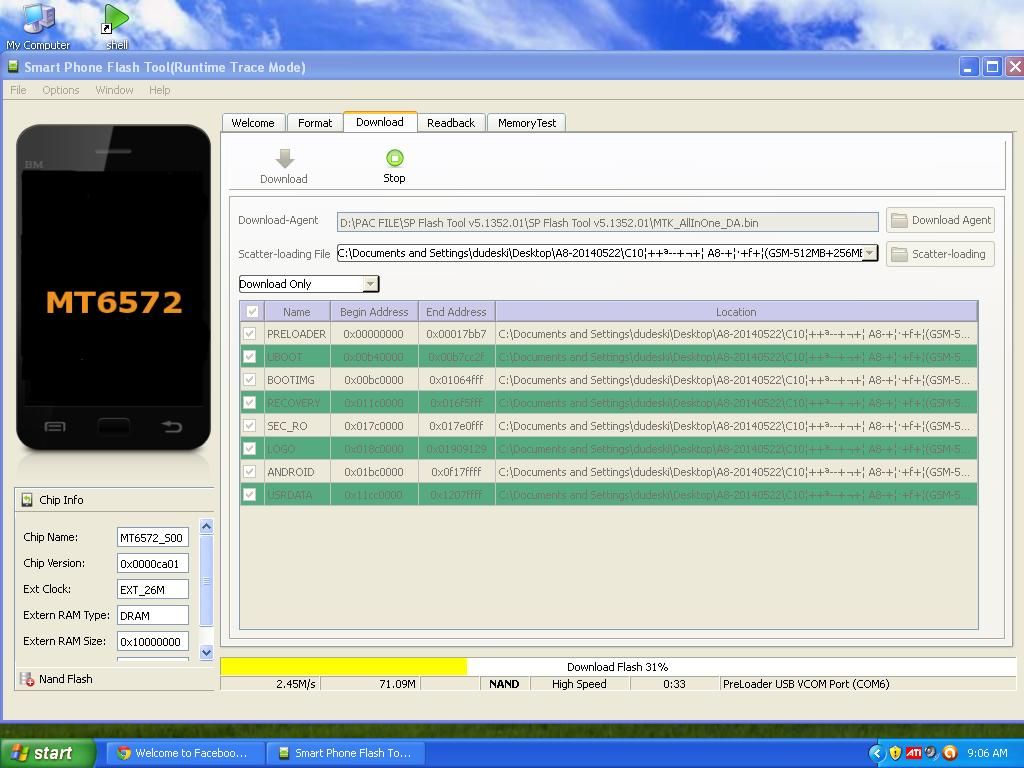
Task: Expand the Download Only dropdown
Action: pyautogui.click(x=370, y=284)
